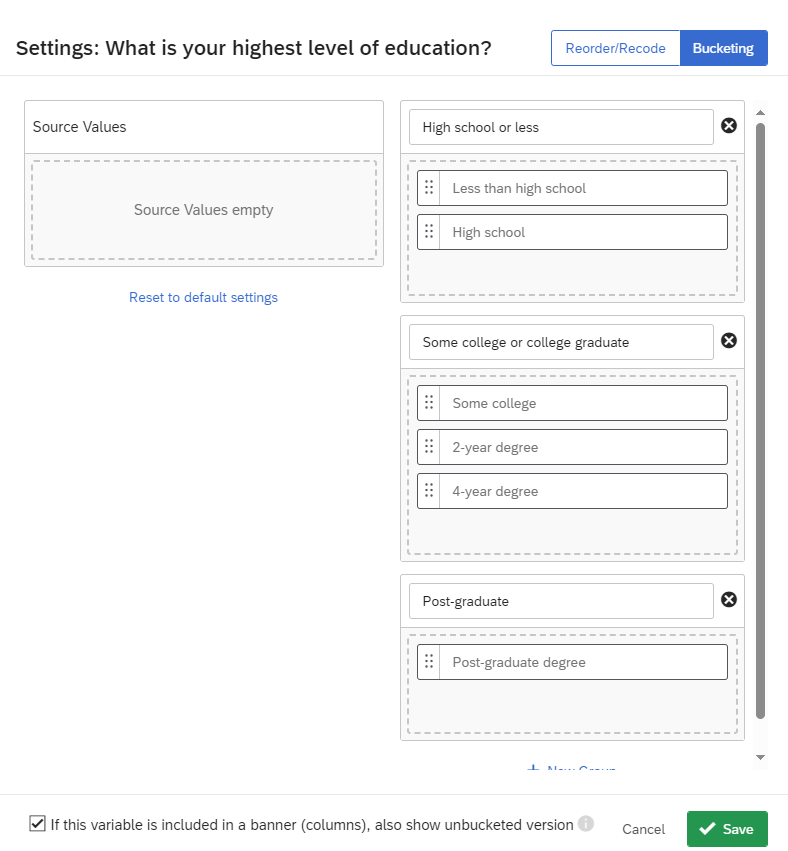The image size is (788, 851).
Task: Remove the High school or less group
Action: (729, 126)
